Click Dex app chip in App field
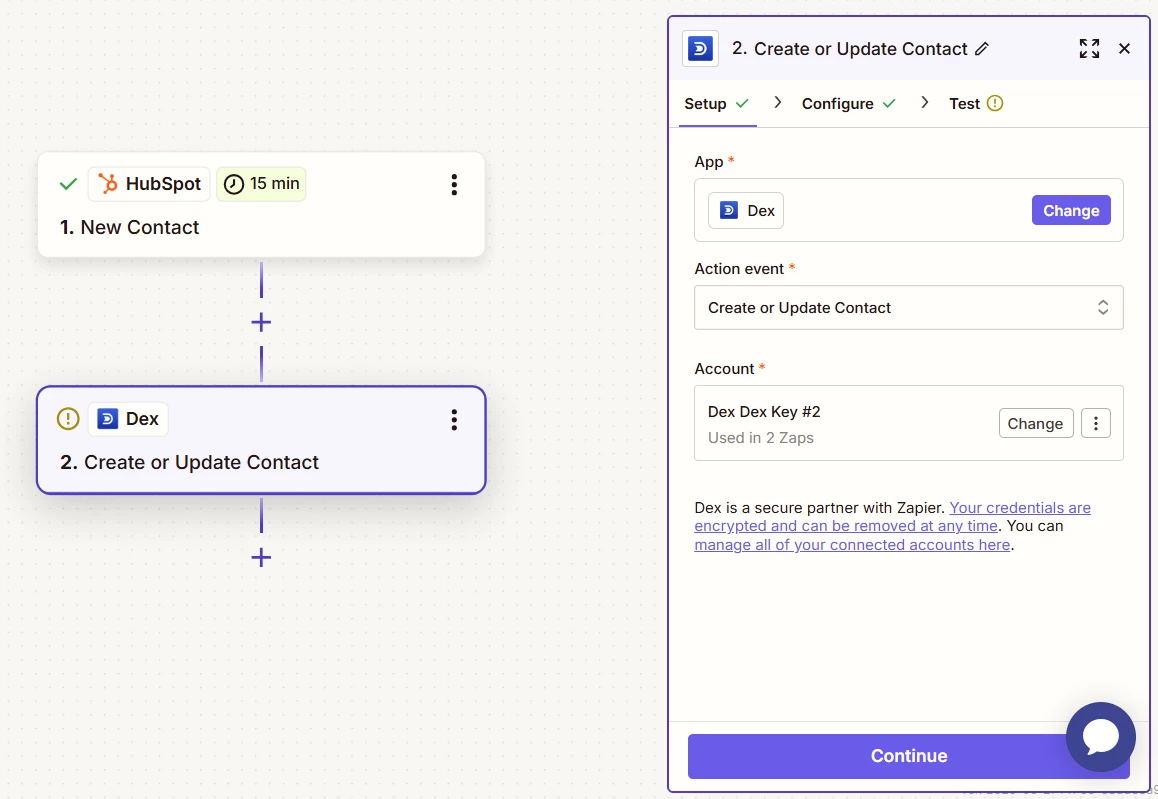Image resolution: width=1158 pixels, height=799 pixels. click(x=746, y=210)
